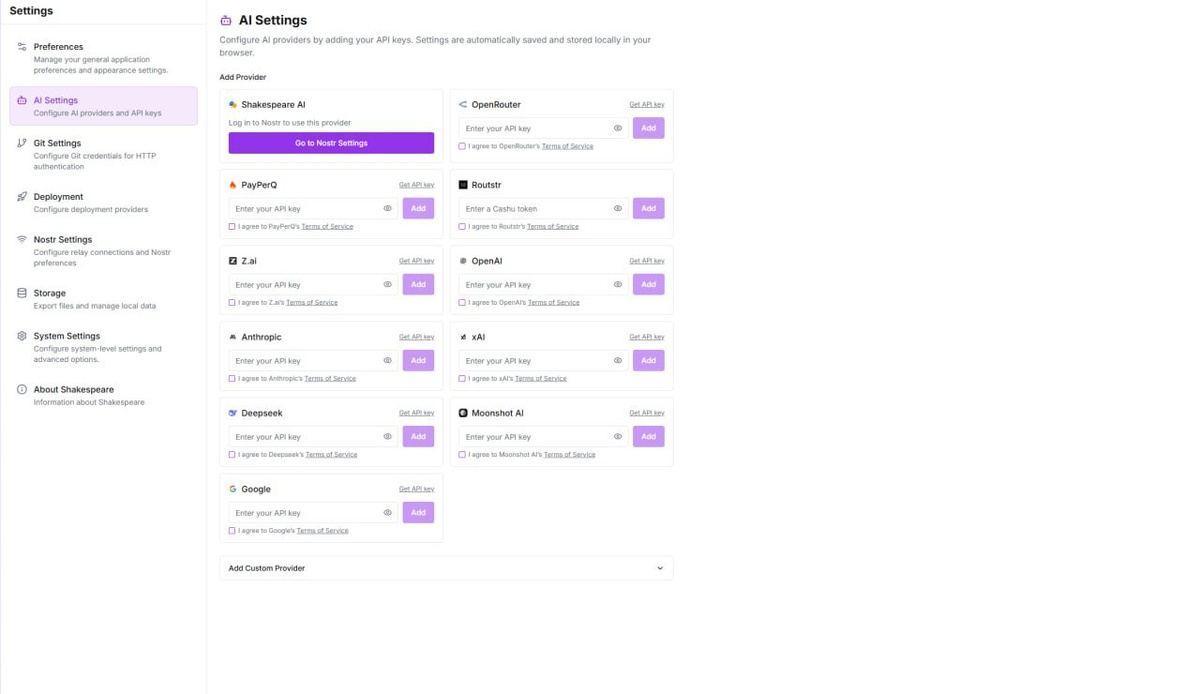
Task: Open the Get API key link for xAI
Action: 646,337
